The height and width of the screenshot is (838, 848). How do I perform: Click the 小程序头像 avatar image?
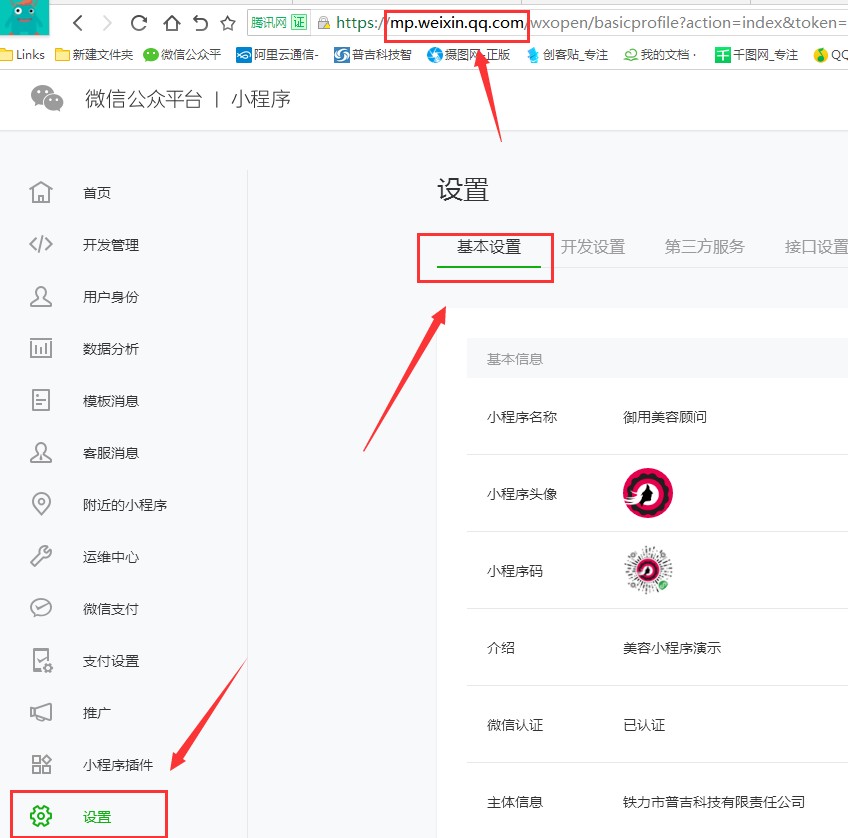click(647, 492)
